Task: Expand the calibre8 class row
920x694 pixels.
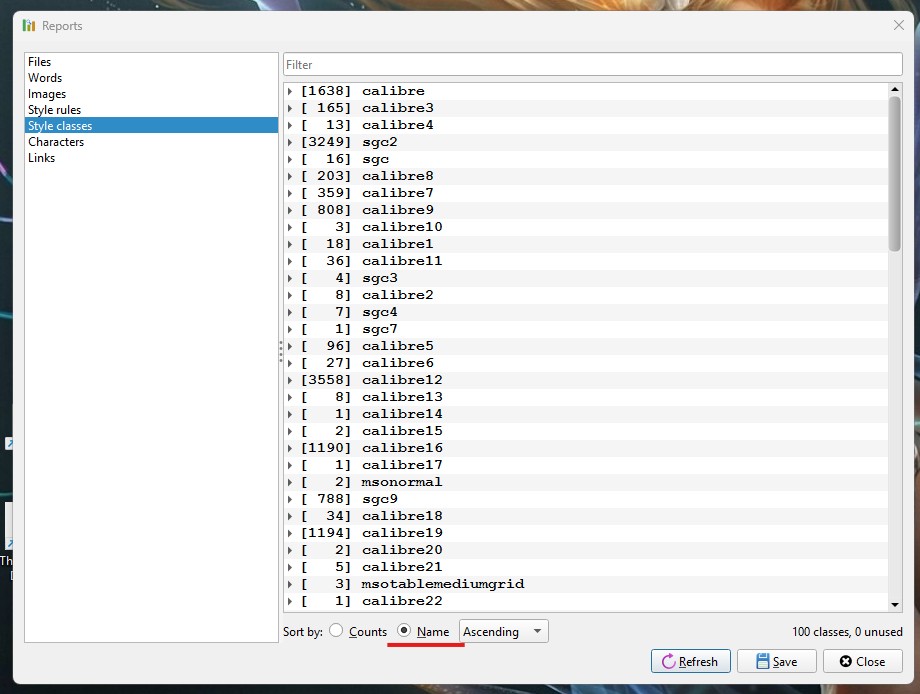Action: tap(290, 176)
